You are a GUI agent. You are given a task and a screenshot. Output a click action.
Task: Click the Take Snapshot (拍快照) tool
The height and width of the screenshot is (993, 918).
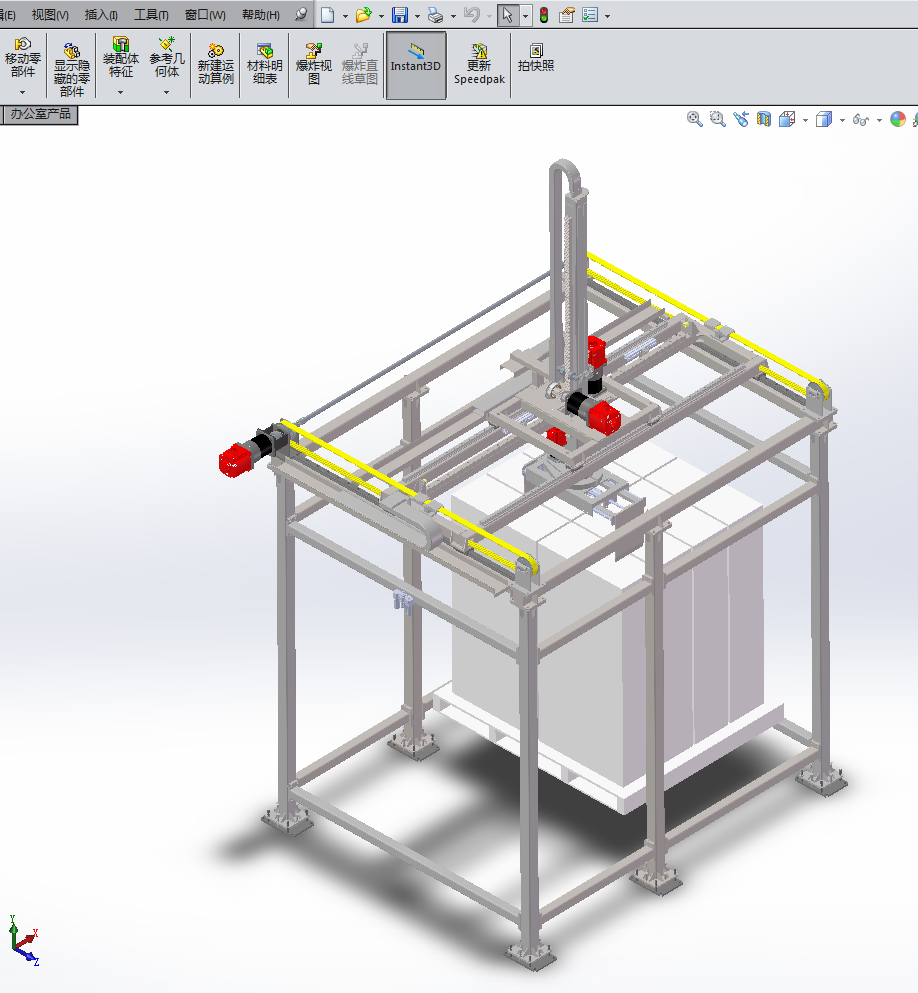click(536, 58)
